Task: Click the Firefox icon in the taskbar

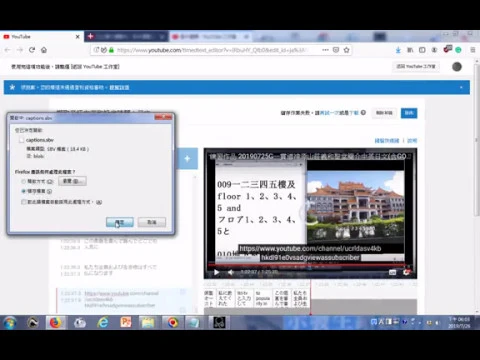Action: point(56,322)
